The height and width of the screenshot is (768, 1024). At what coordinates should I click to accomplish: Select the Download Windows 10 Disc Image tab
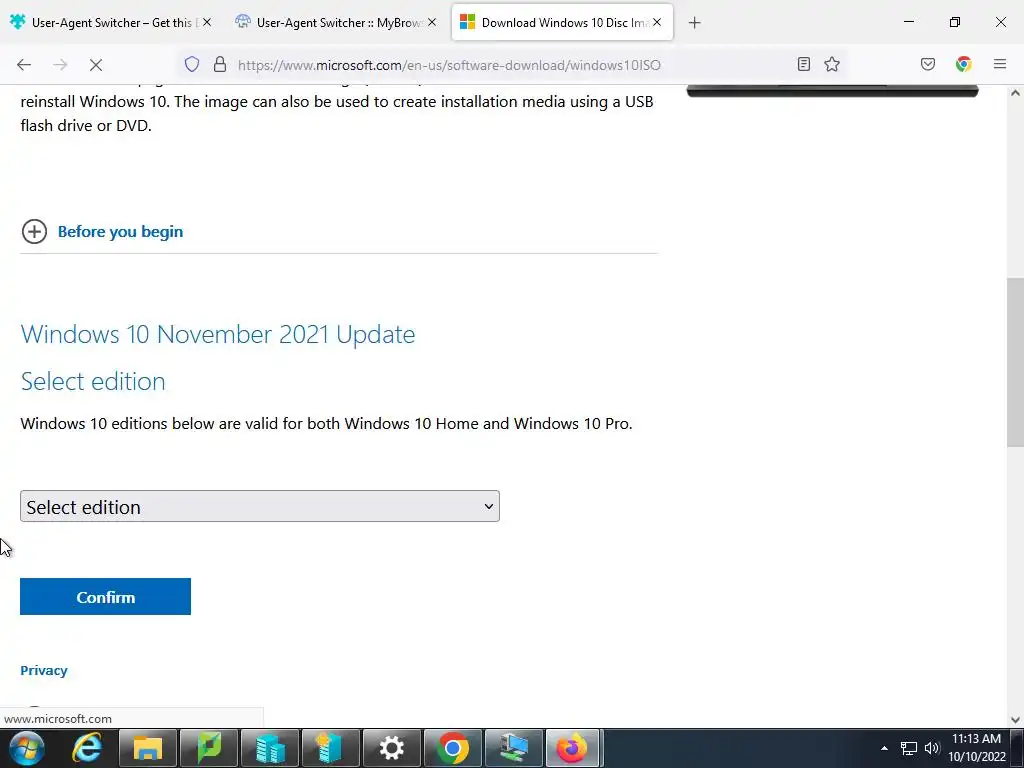(x=562, y=22)
